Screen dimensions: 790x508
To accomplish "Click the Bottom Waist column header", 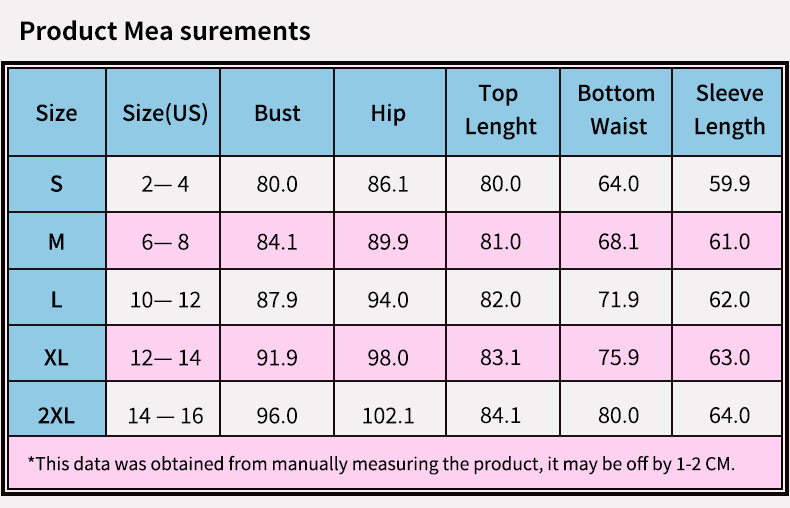I will click(616, 110).
